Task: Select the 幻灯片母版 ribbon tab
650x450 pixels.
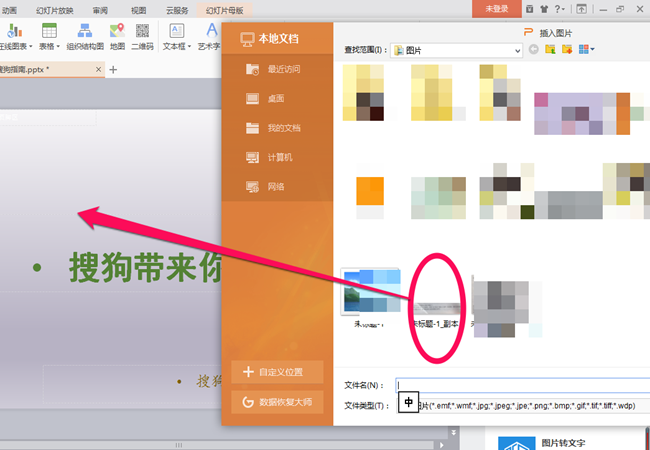Action: [x=224, y=10]
